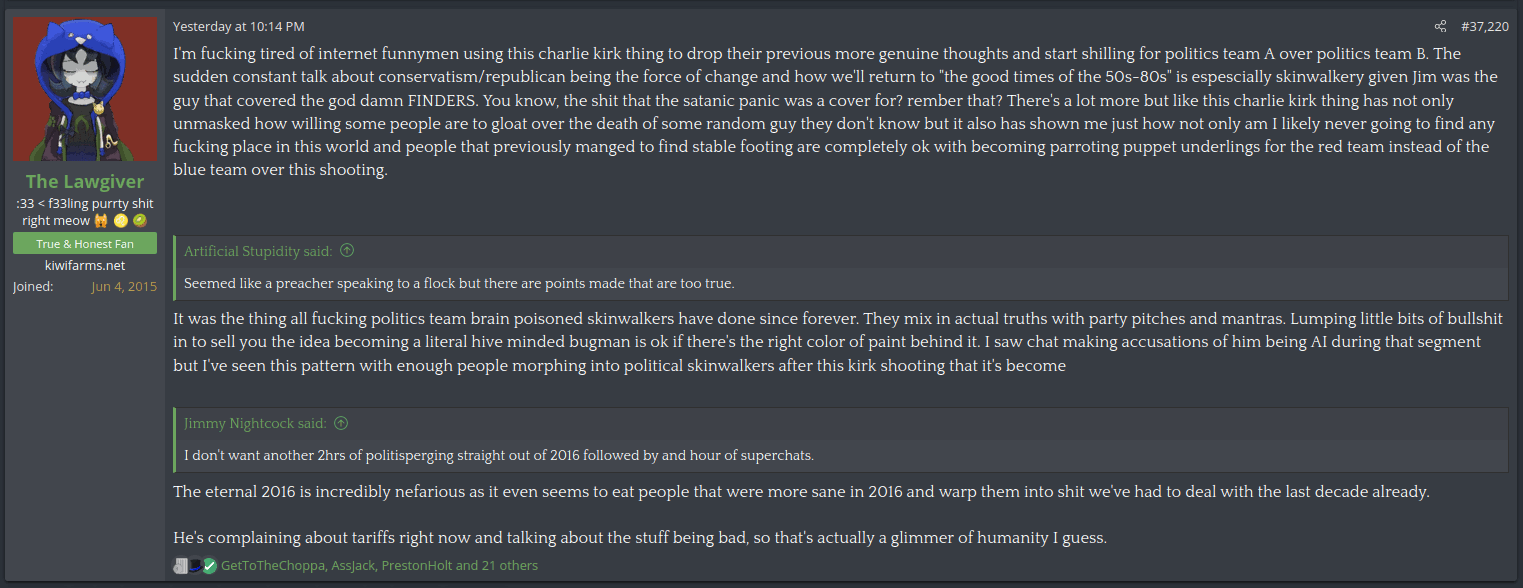Click the green checkmark reaction icon
1523x588 pixels.
[209, 566]
